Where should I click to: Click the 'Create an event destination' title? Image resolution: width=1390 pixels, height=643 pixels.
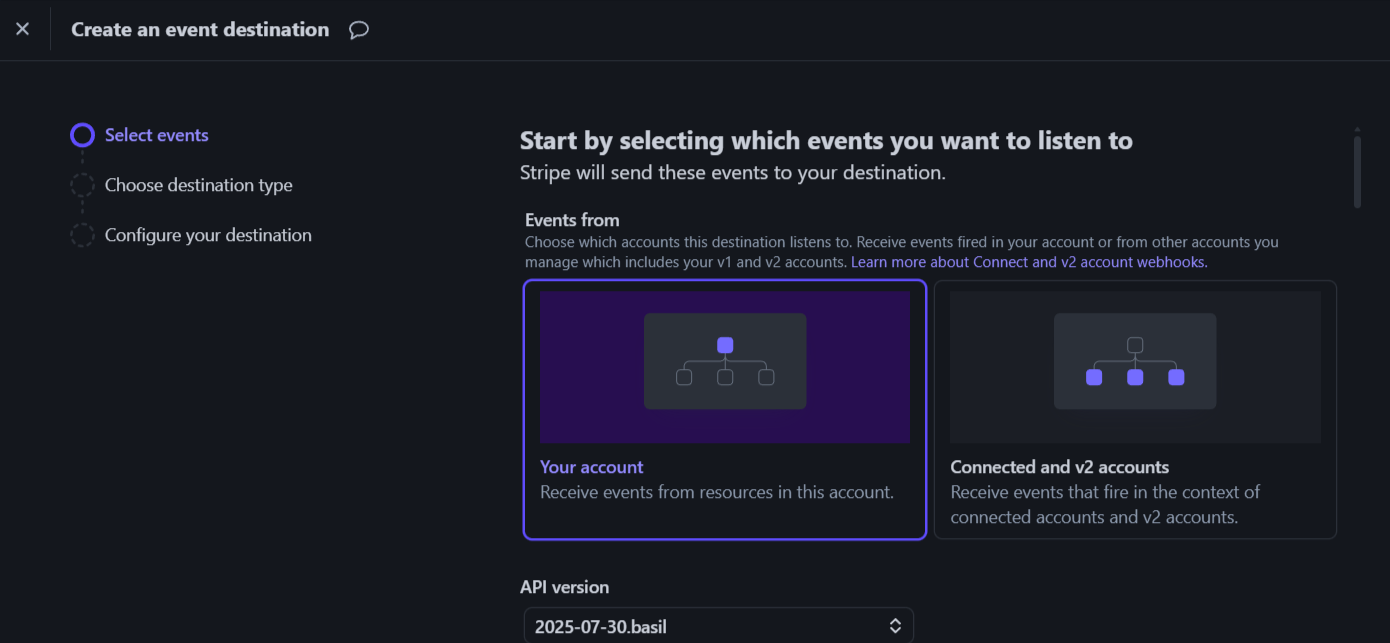point(200,30)
